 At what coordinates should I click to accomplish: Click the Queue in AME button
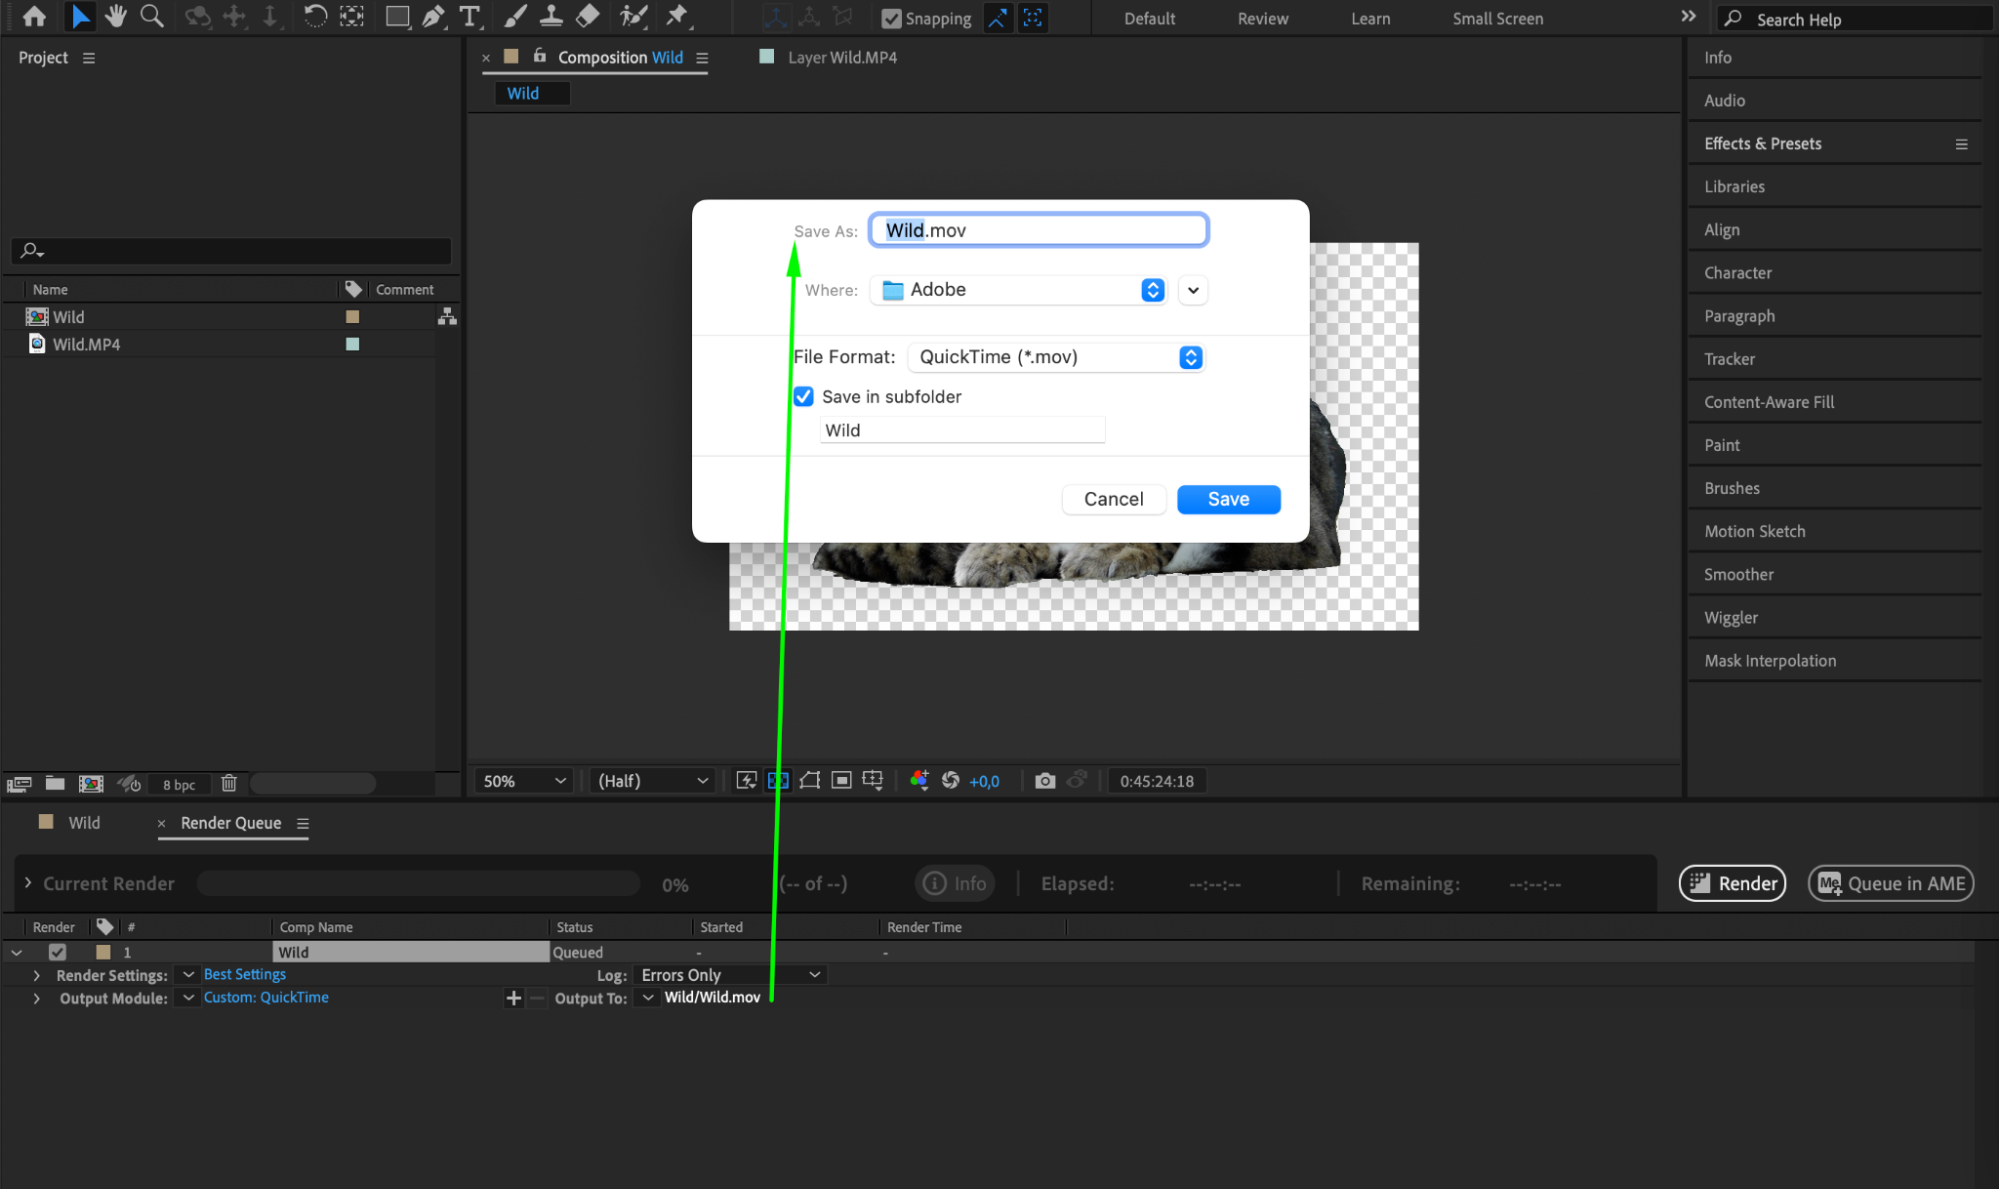point(1890,883)
